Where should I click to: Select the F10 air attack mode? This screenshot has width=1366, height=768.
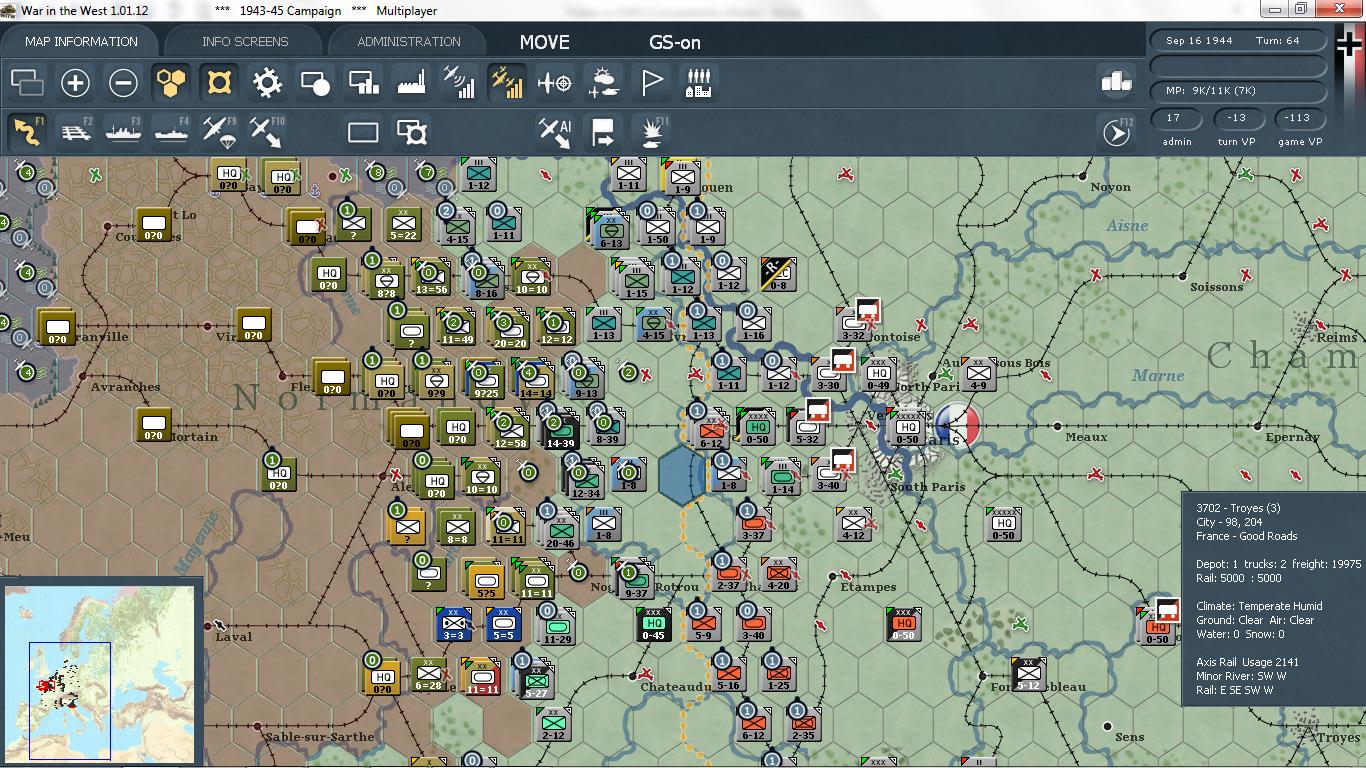pyautogui.click(x=267, y=131)
